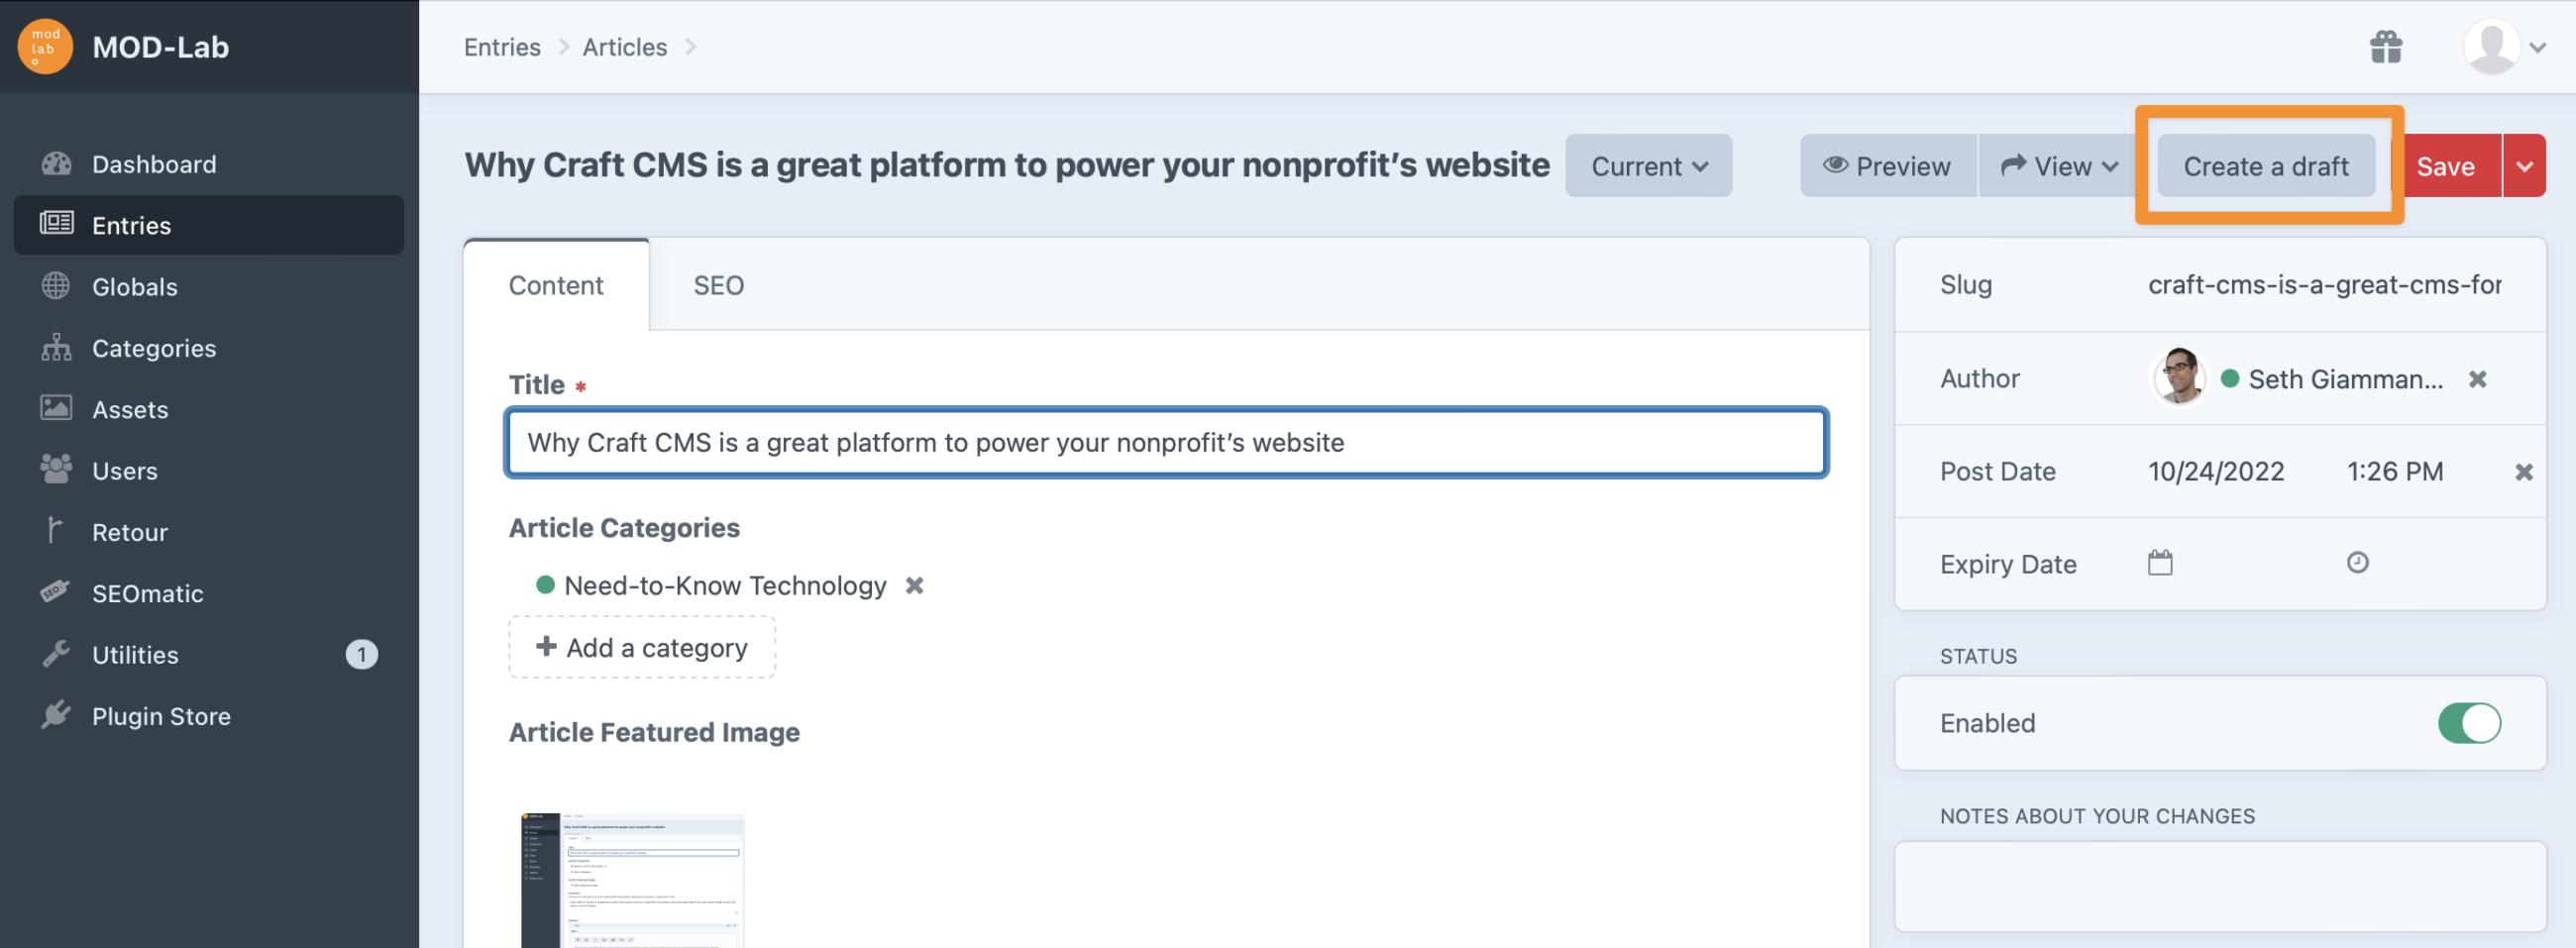Open the Expiry Date calendar icon
The image size is (2576, 948).
[x=2160, y=563]
